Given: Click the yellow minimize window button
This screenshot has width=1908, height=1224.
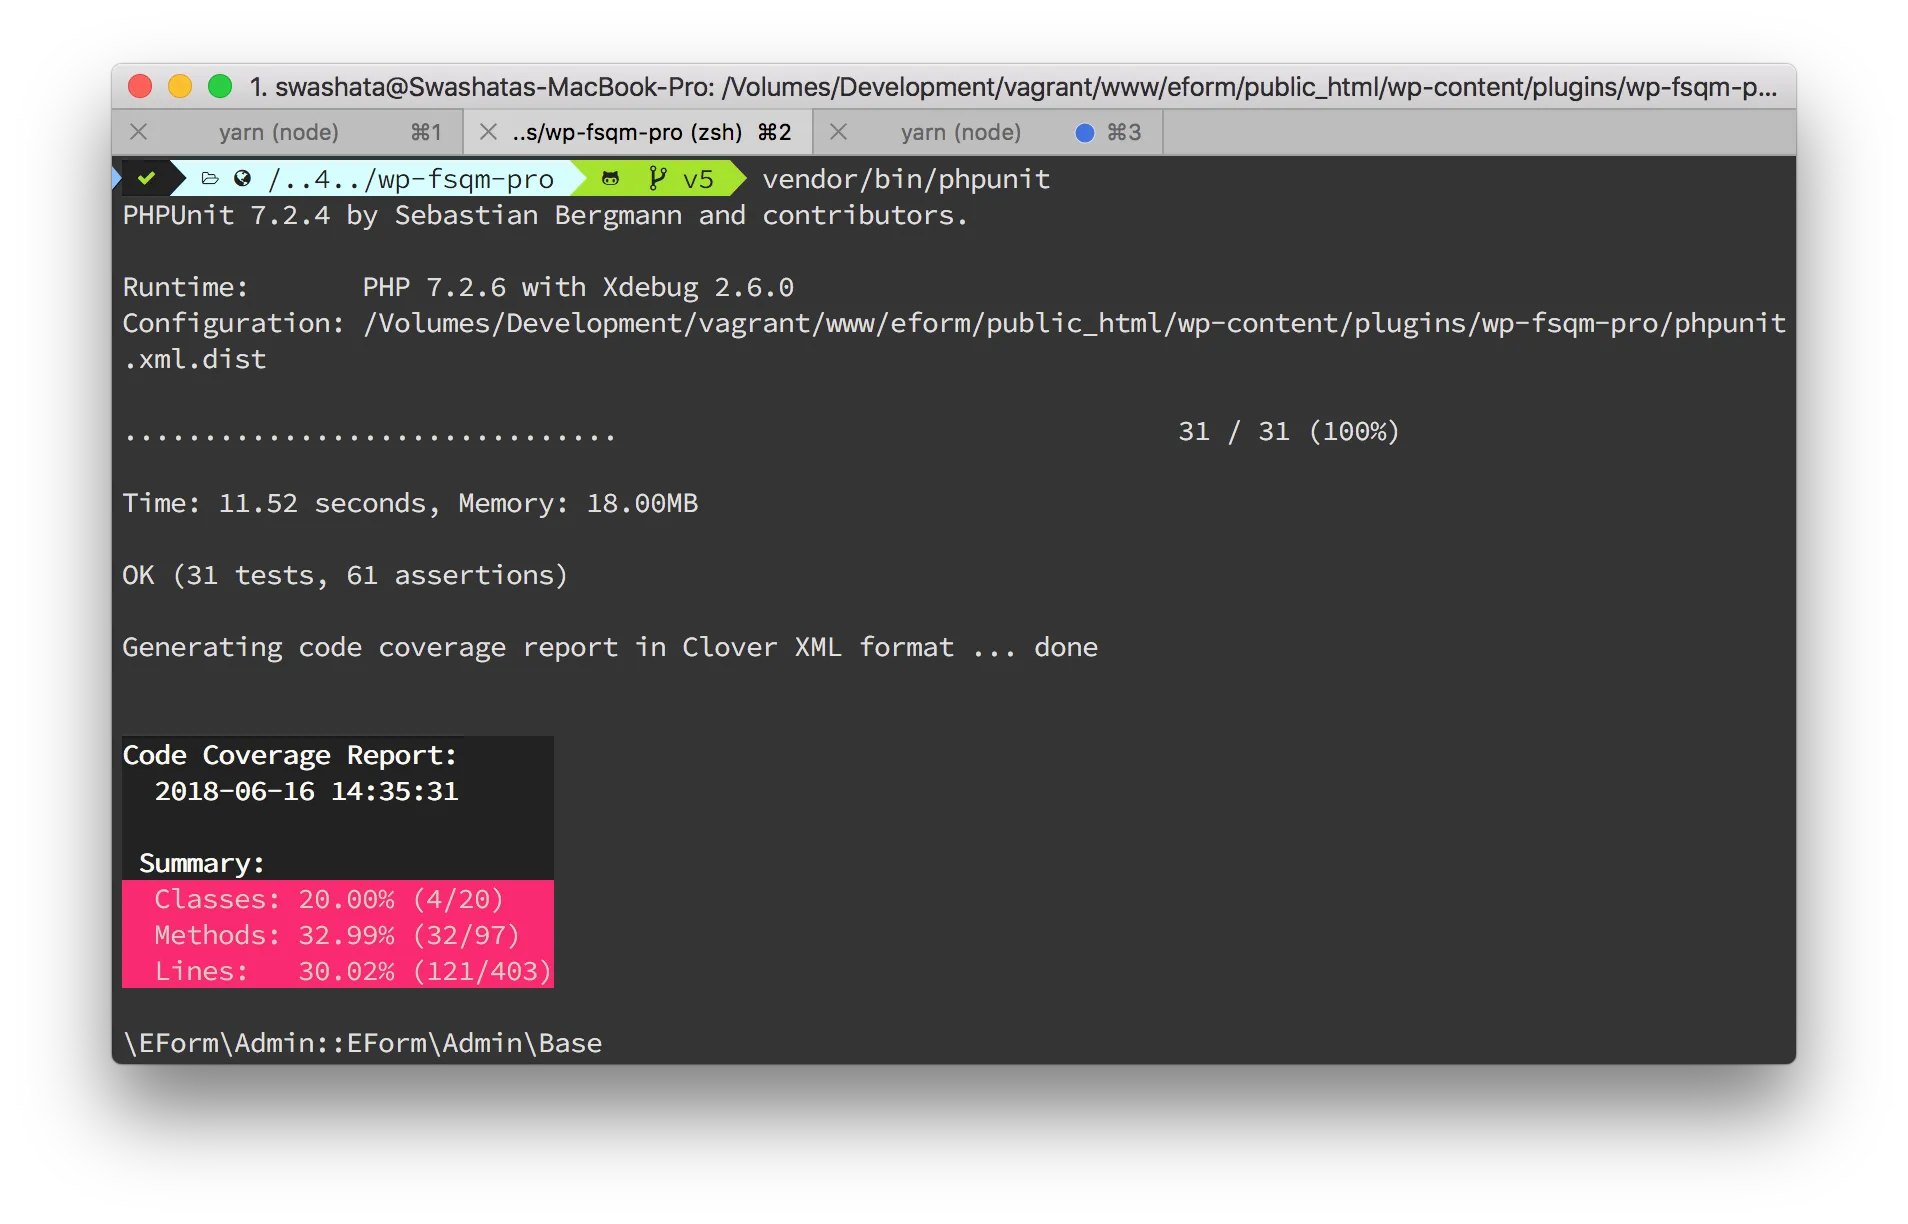Looking at the screenshot, I should pos(180,87).
